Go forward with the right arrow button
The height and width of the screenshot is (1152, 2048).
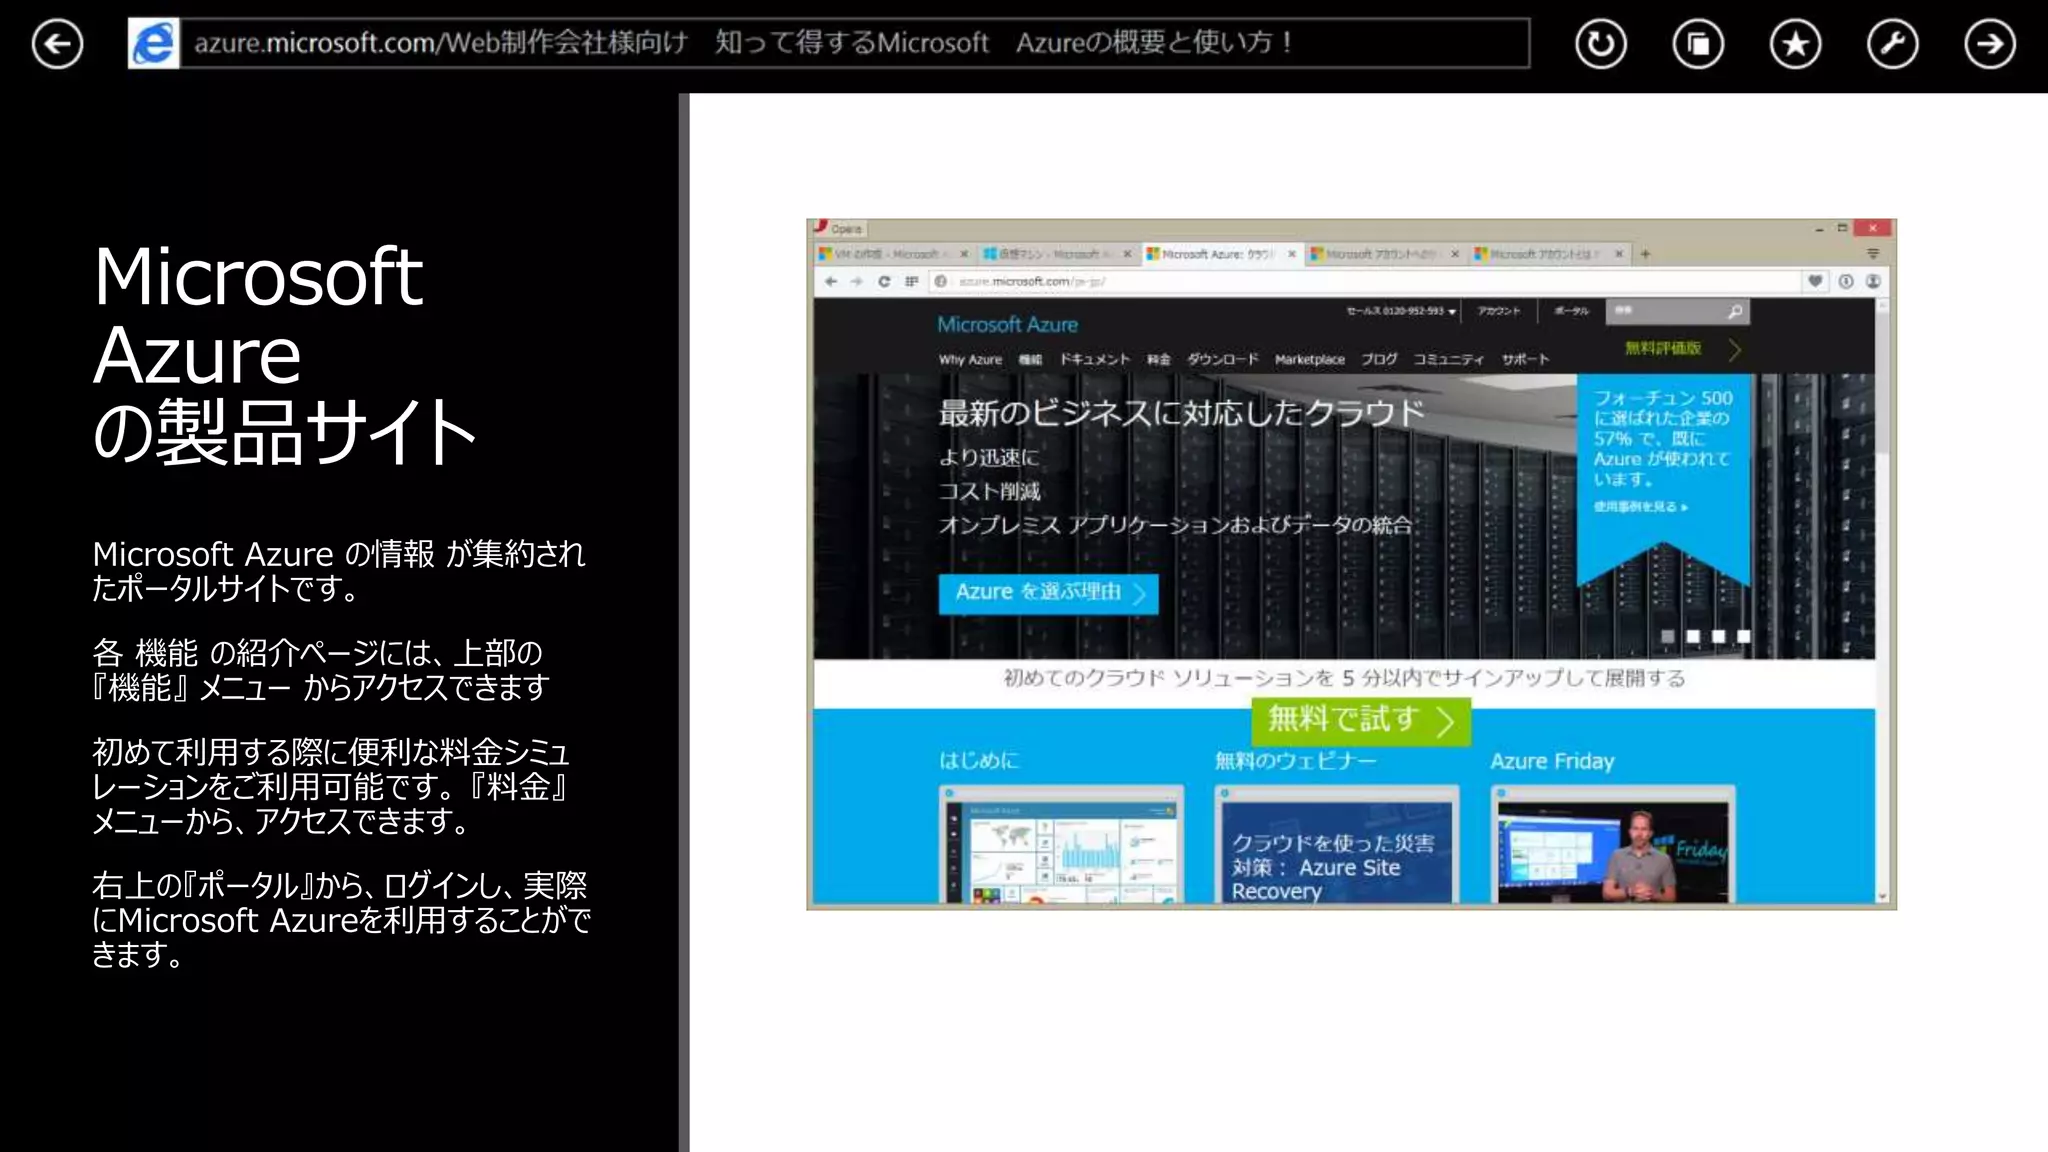pos(1990,44)
